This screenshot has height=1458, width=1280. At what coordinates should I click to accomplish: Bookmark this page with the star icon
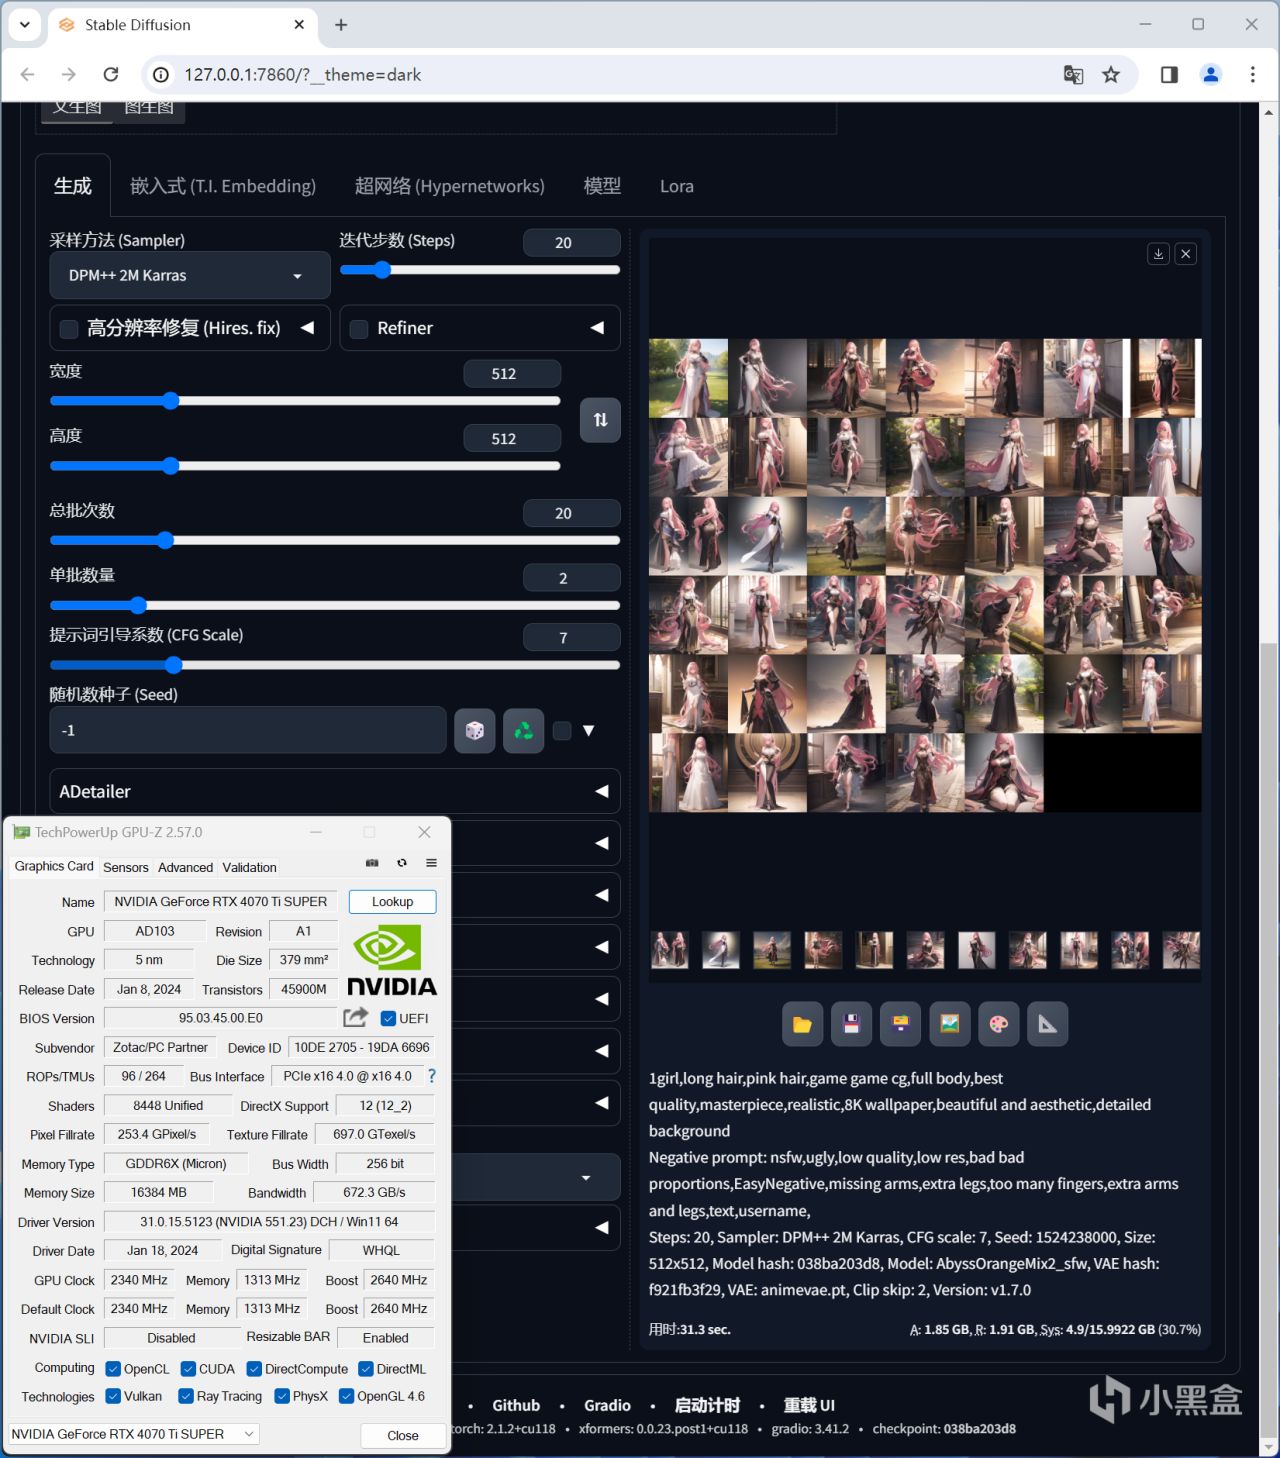(x=1111, y=75)
